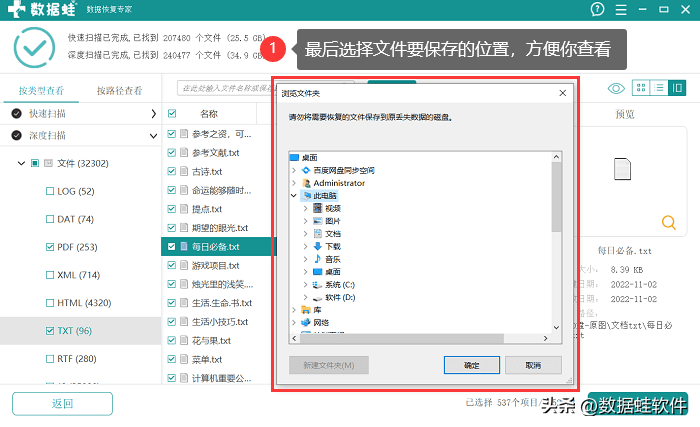Expand the 百度网盘同步空间 node
The image size is (700, 427).
coord(294,170)
